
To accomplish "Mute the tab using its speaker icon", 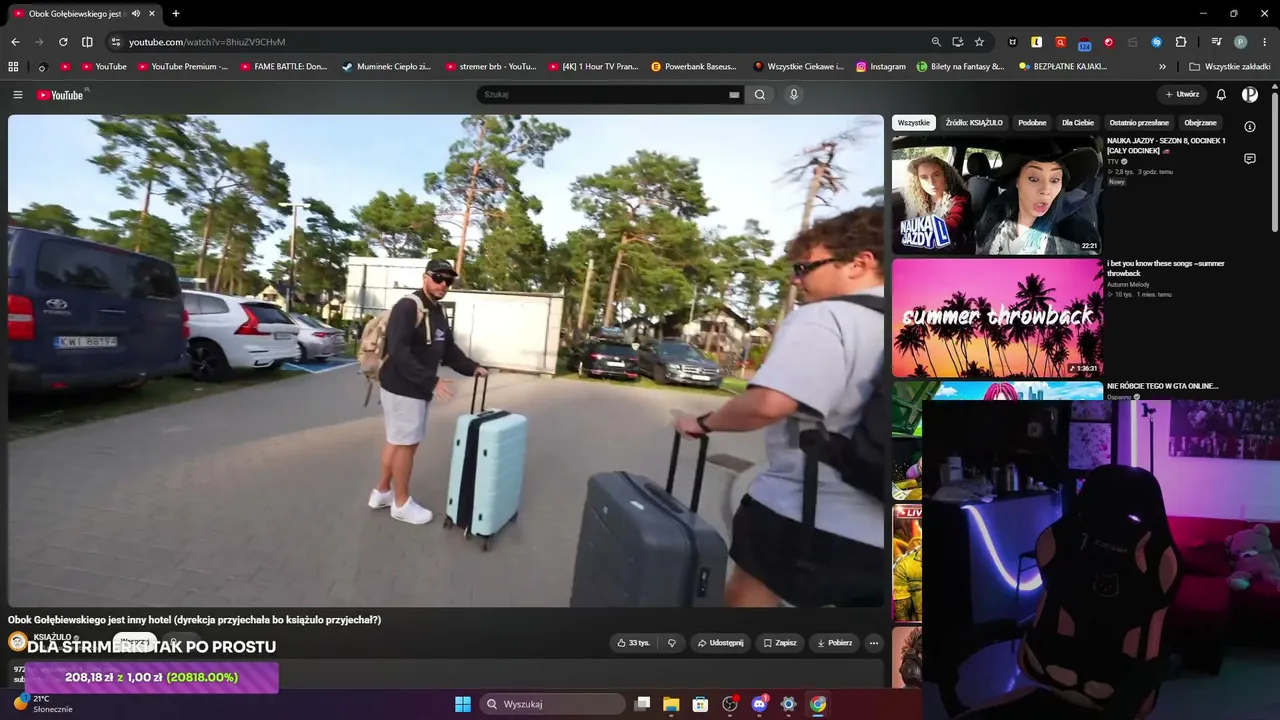I will tap(136, 14).
